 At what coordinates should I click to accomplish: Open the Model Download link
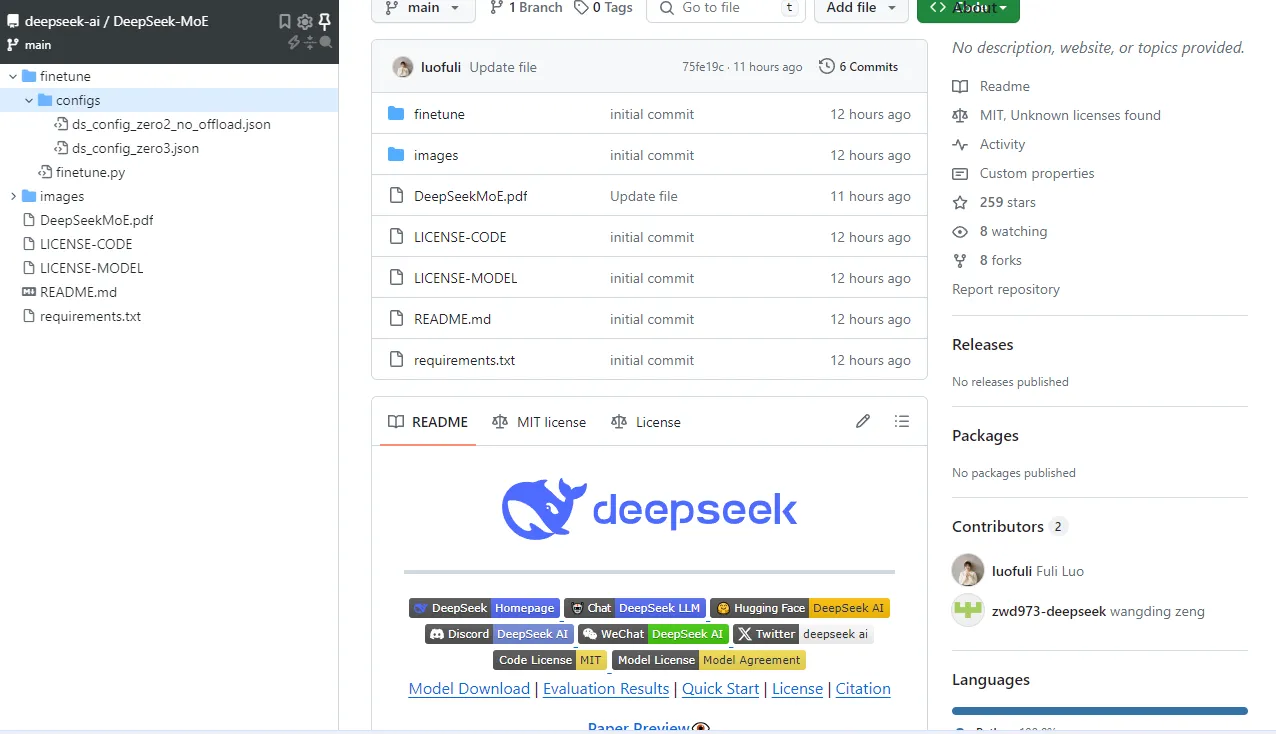point(469,689)
